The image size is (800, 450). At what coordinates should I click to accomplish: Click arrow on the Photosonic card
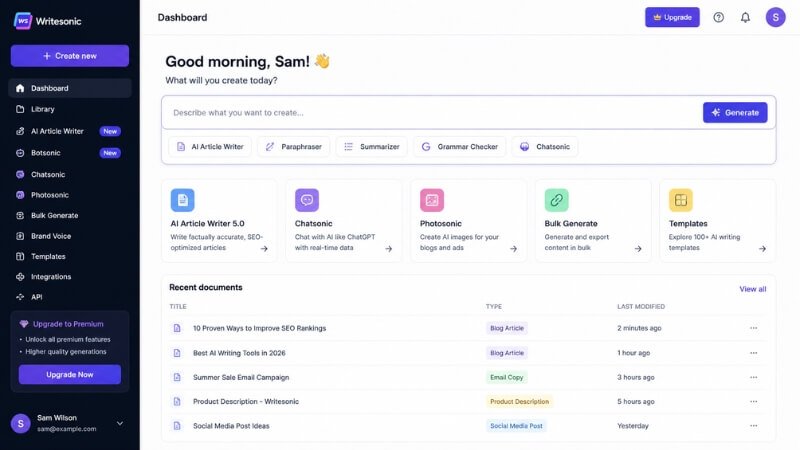(513, 248)
